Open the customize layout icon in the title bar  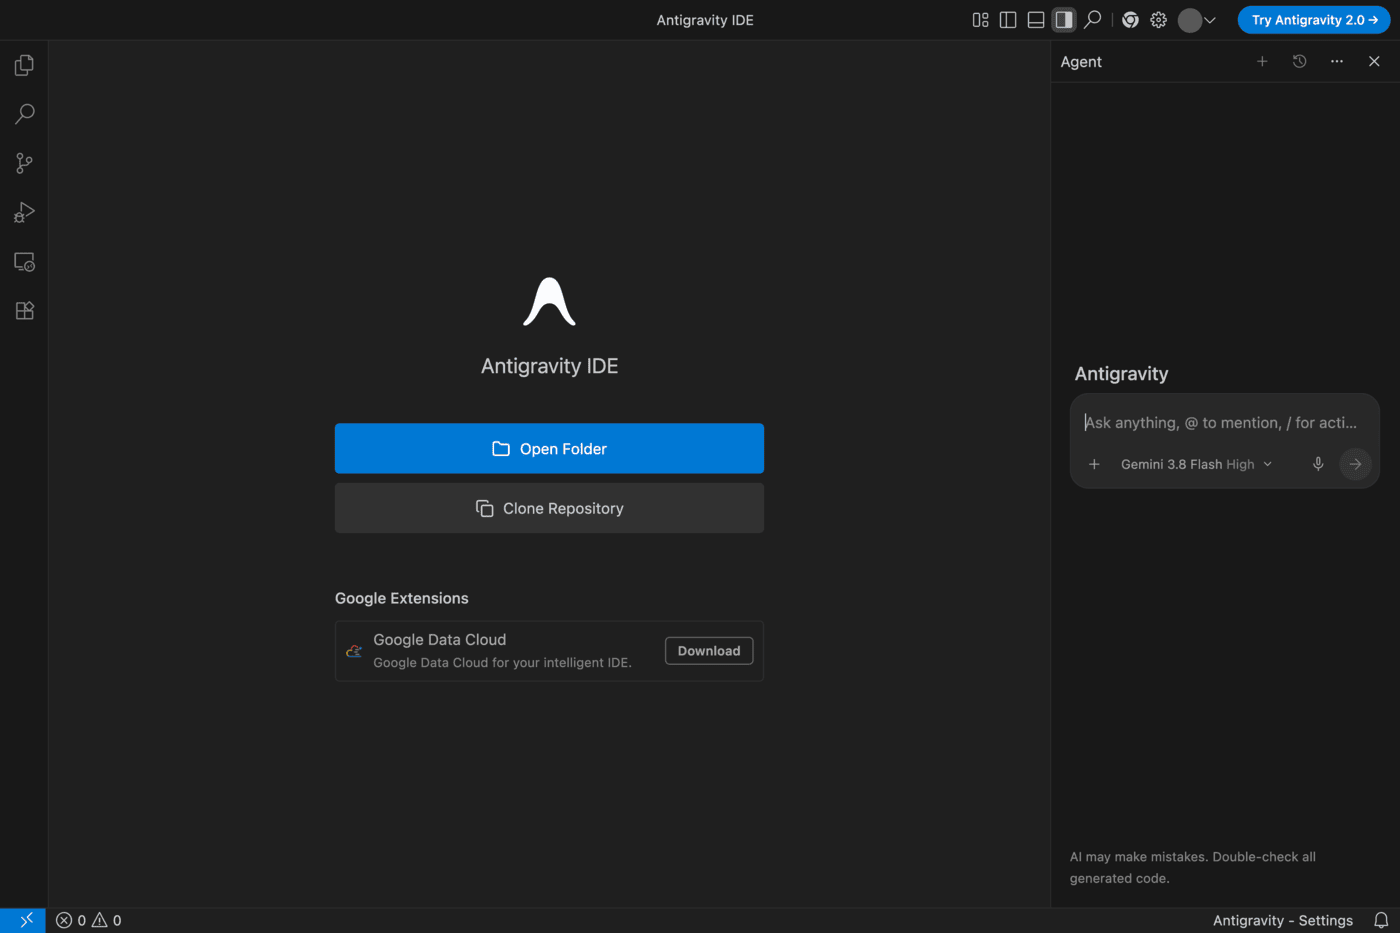pos(980,20)
